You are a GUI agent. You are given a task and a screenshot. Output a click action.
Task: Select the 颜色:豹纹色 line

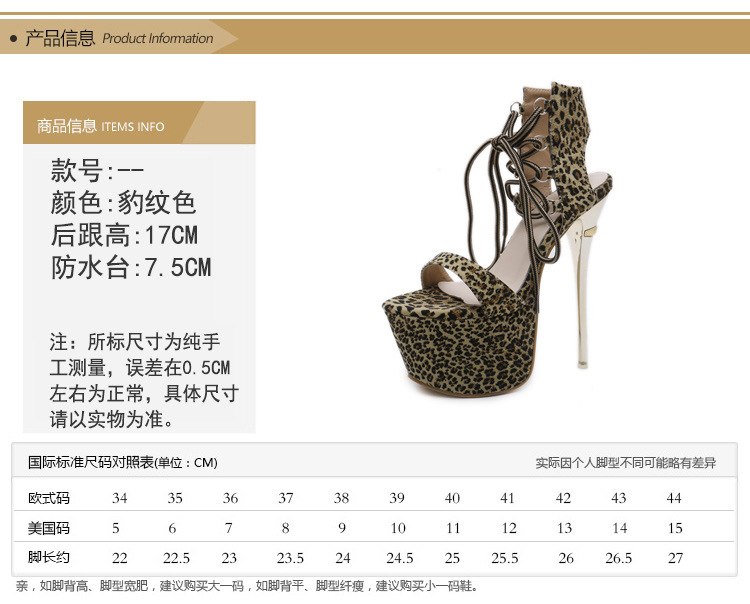click(x=123, y=203)
